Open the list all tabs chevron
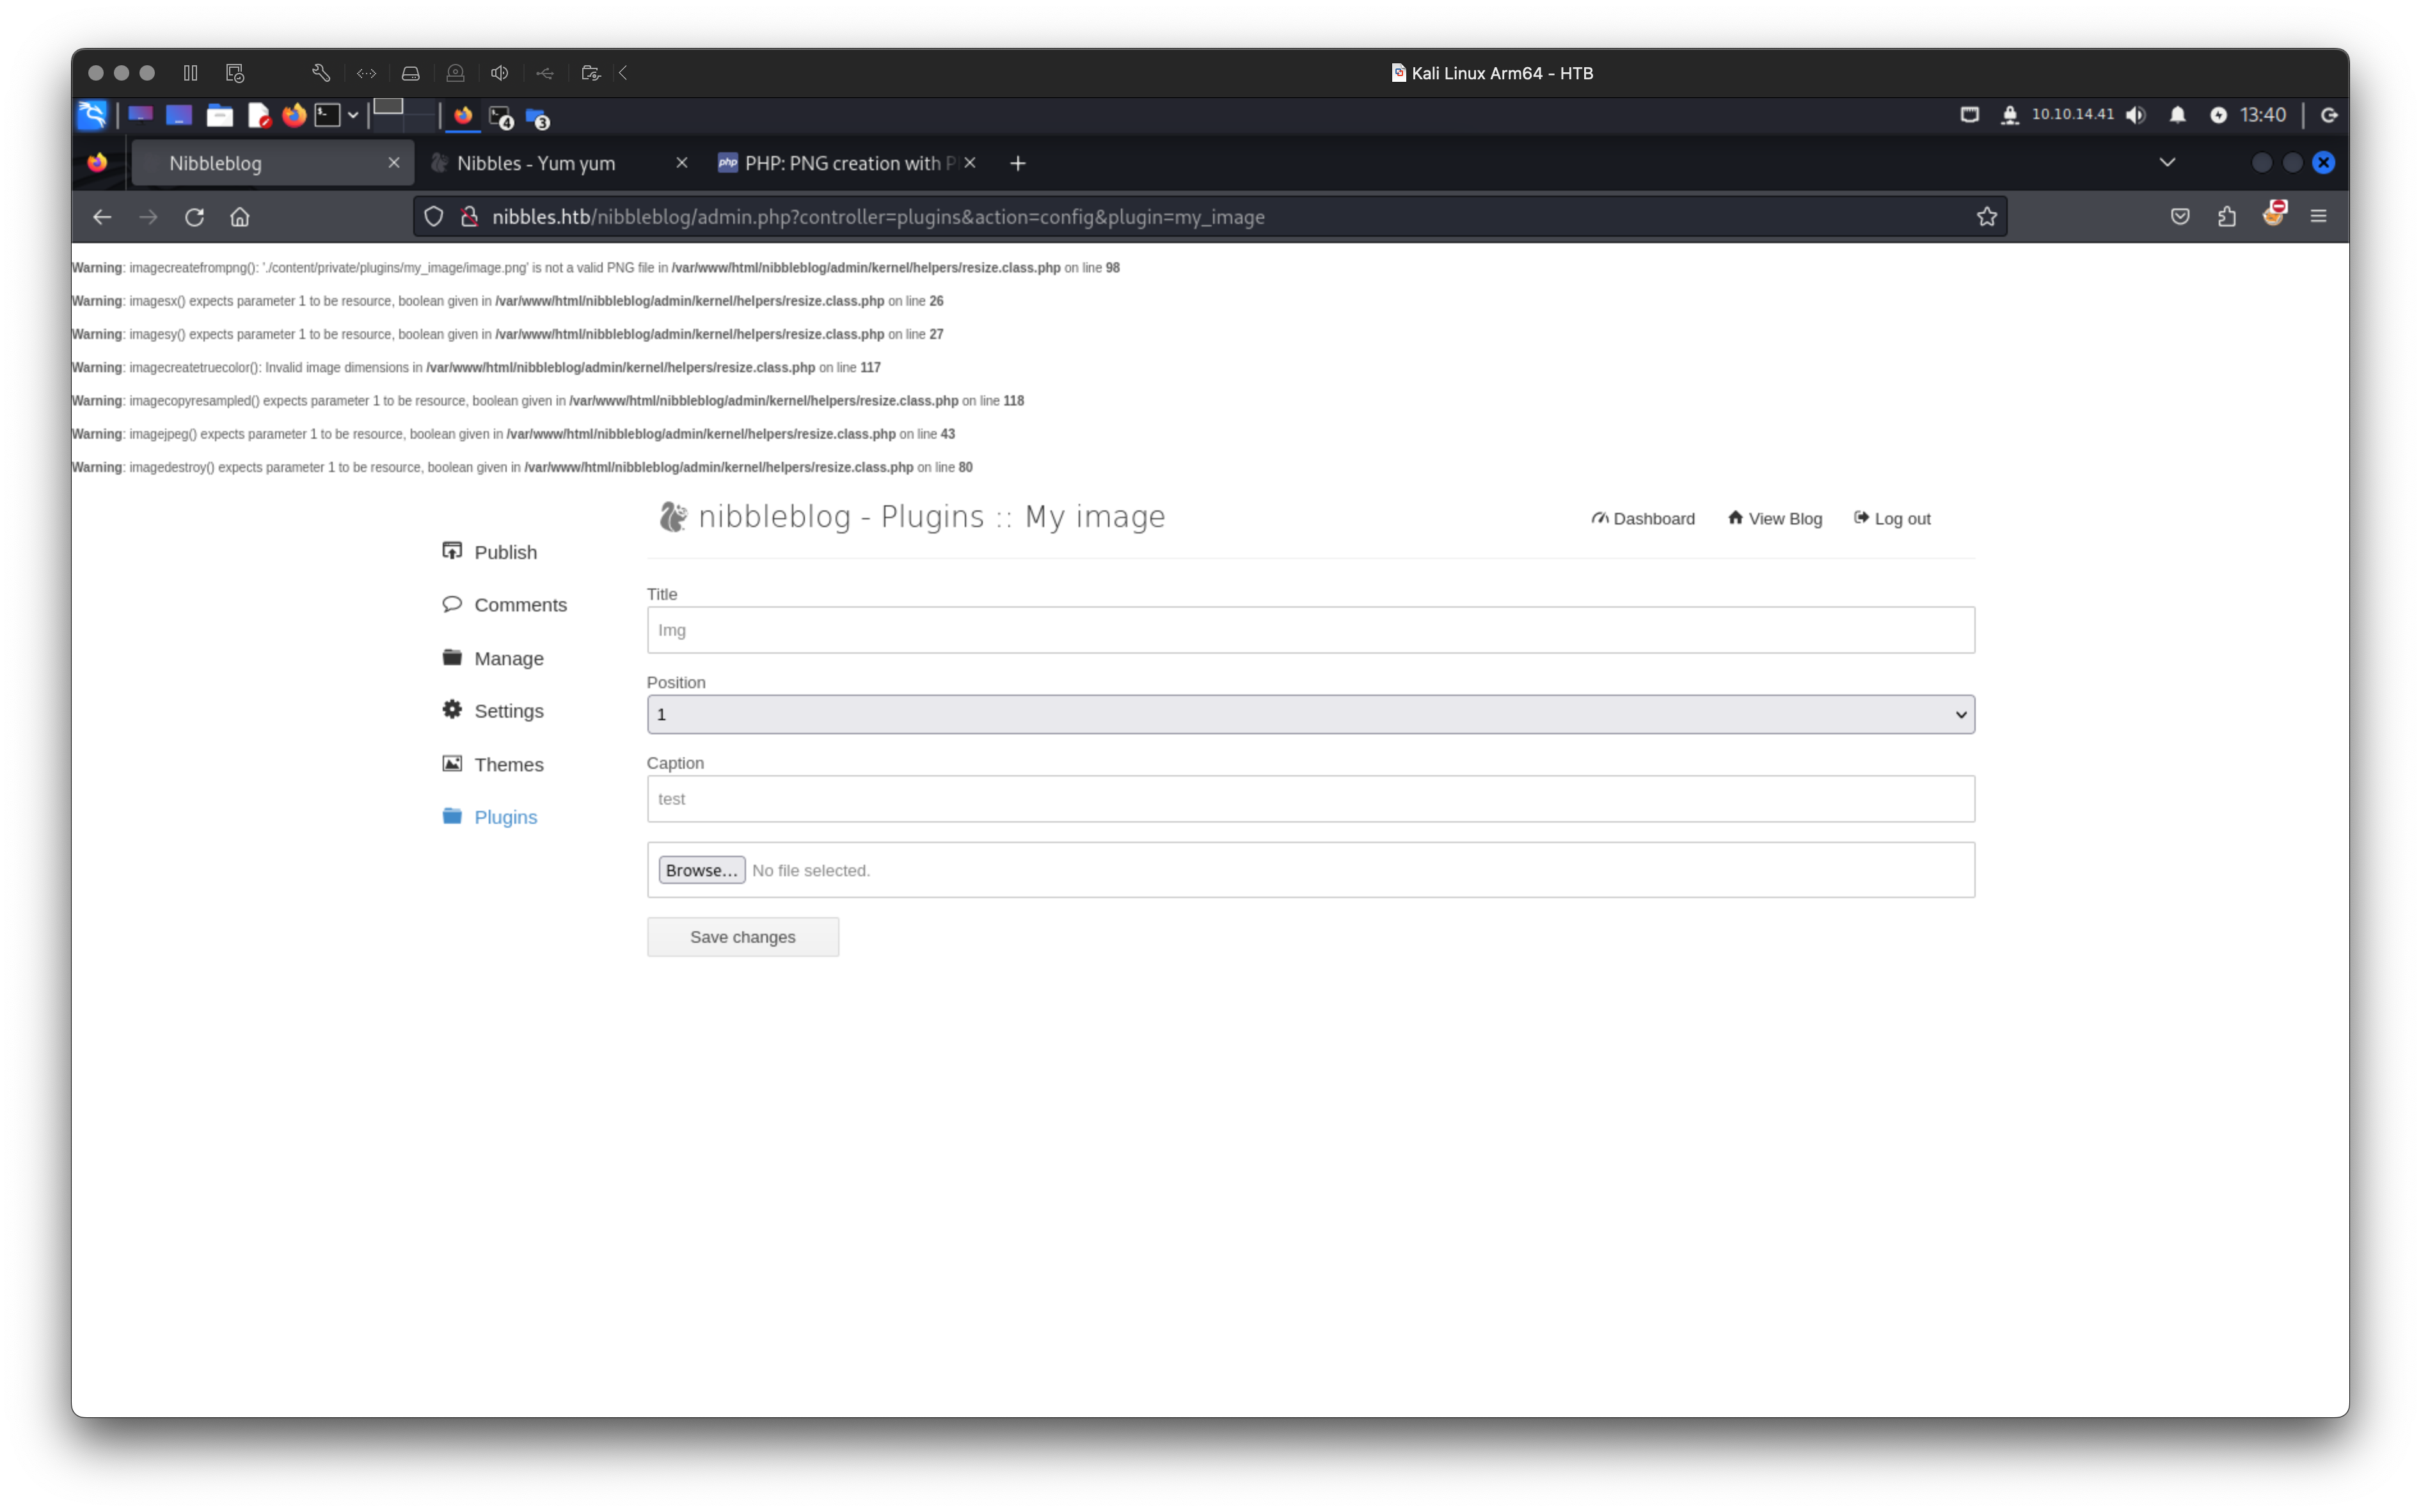 (2167, 162)
